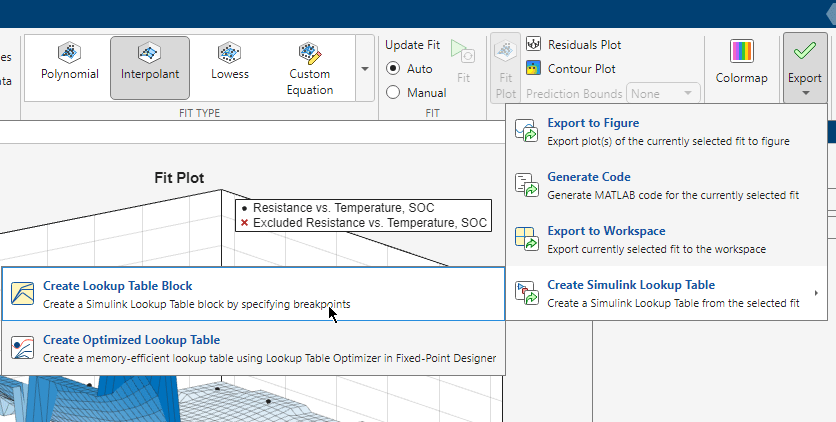Select the Auto update fit option
The width and height of the screenshot is (836, 422).
coord(393,69)
